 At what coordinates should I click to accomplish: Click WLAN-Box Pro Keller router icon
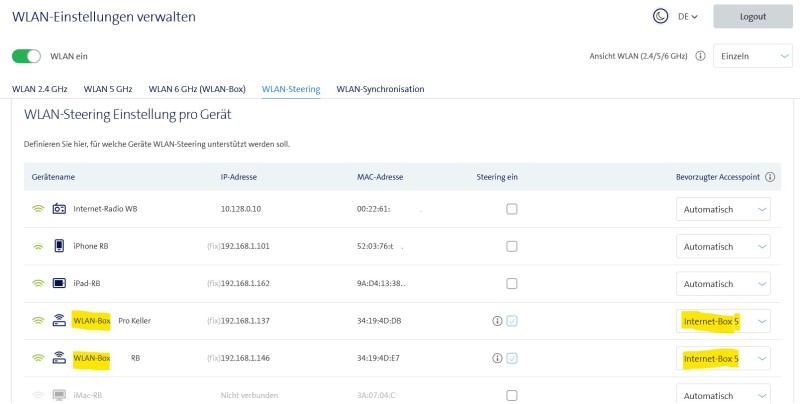click(59, 321)
